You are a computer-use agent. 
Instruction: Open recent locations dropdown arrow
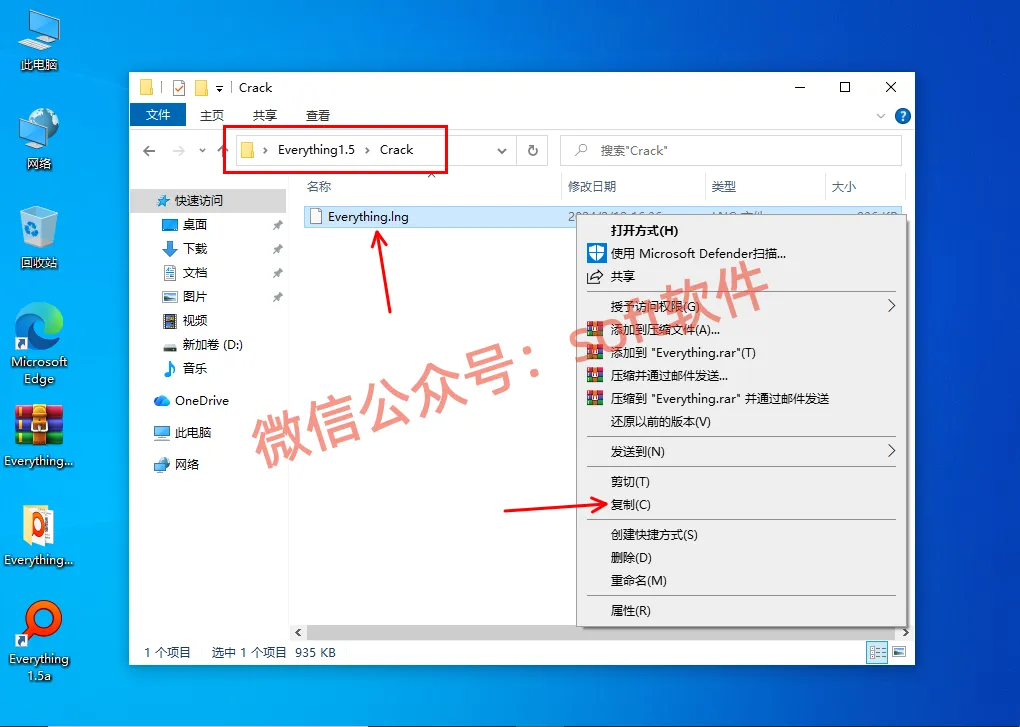click(x=202, y=151)
